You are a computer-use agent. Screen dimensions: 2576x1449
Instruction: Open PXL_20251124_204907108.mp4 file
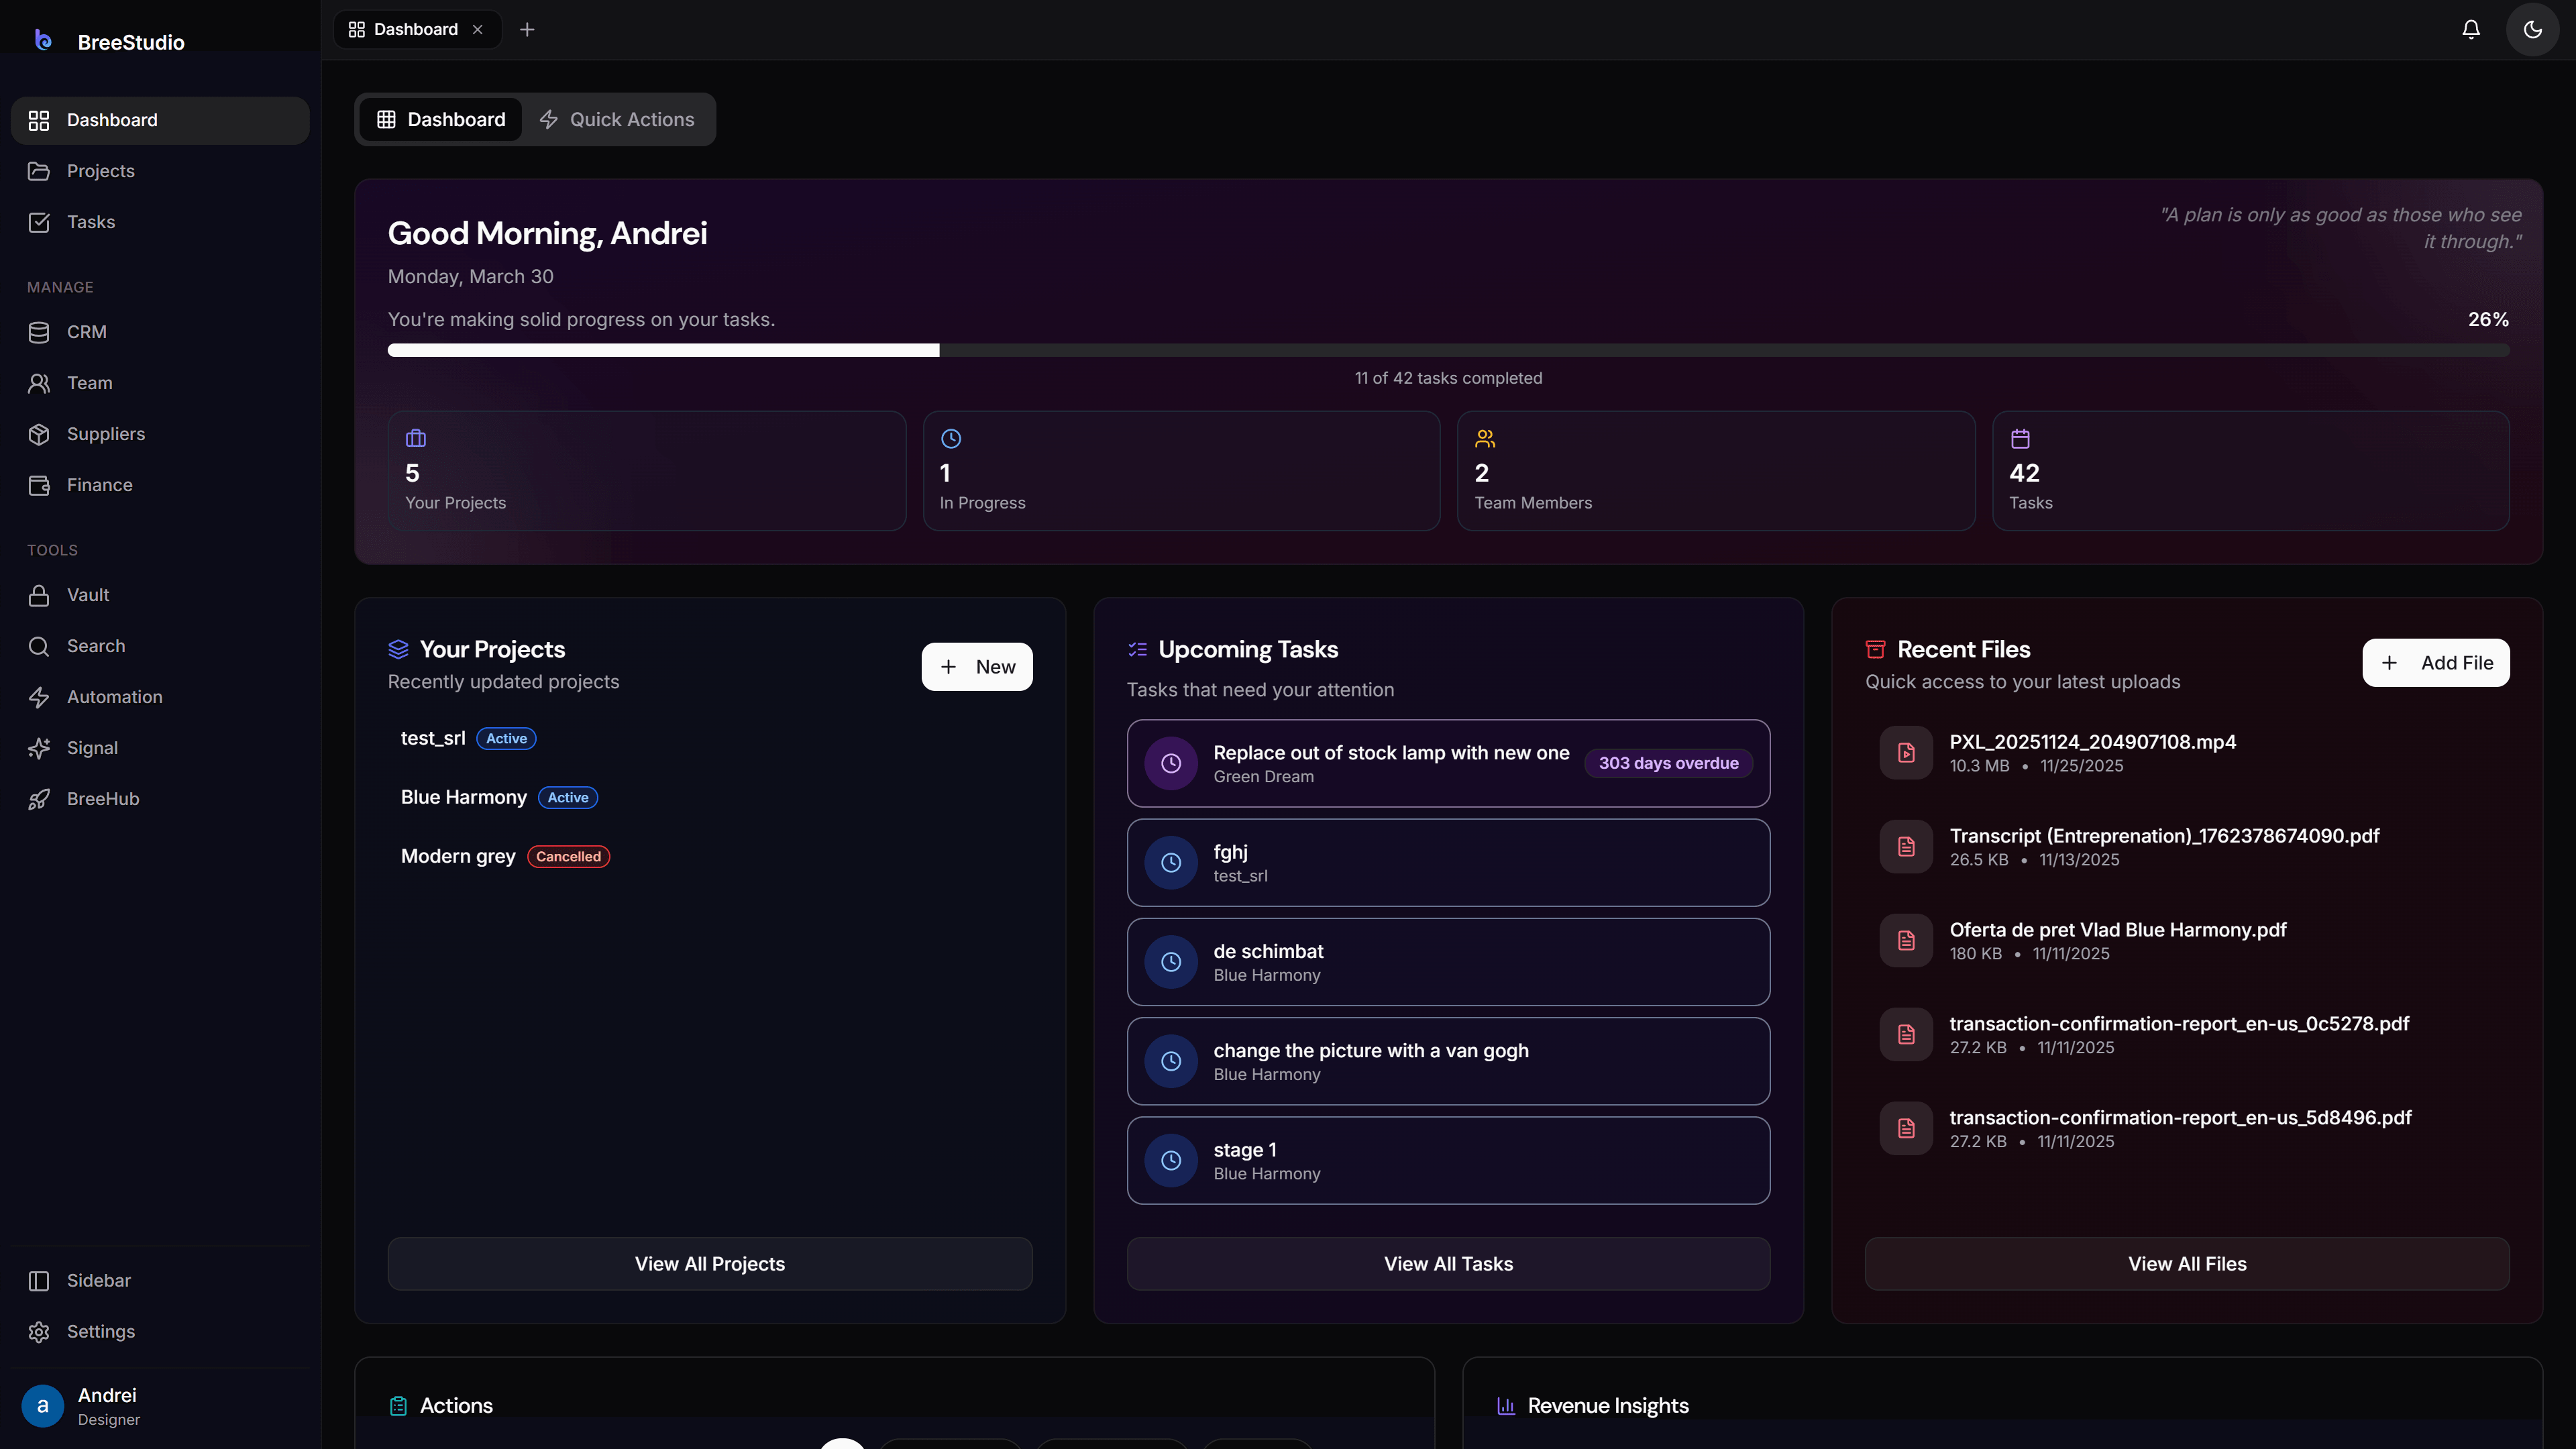pyautogui.click(x=2187, y=753)
